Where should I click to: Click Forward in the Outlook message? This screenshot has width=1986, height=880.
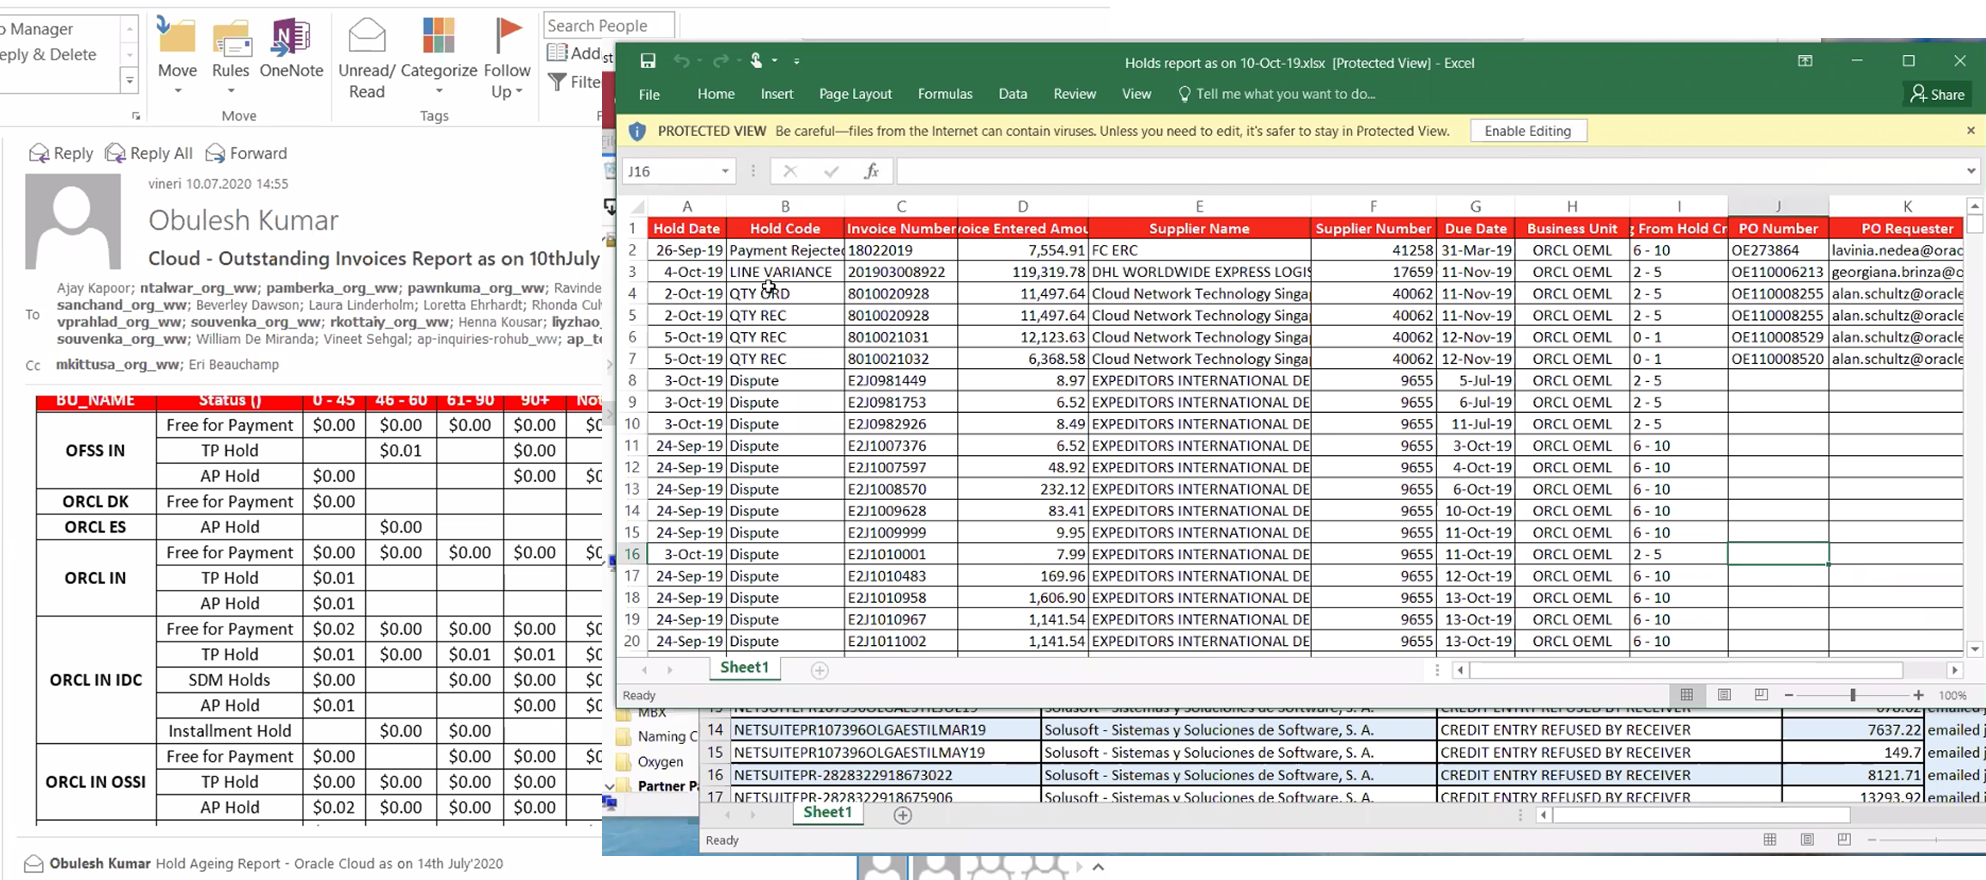click(246, 153)
